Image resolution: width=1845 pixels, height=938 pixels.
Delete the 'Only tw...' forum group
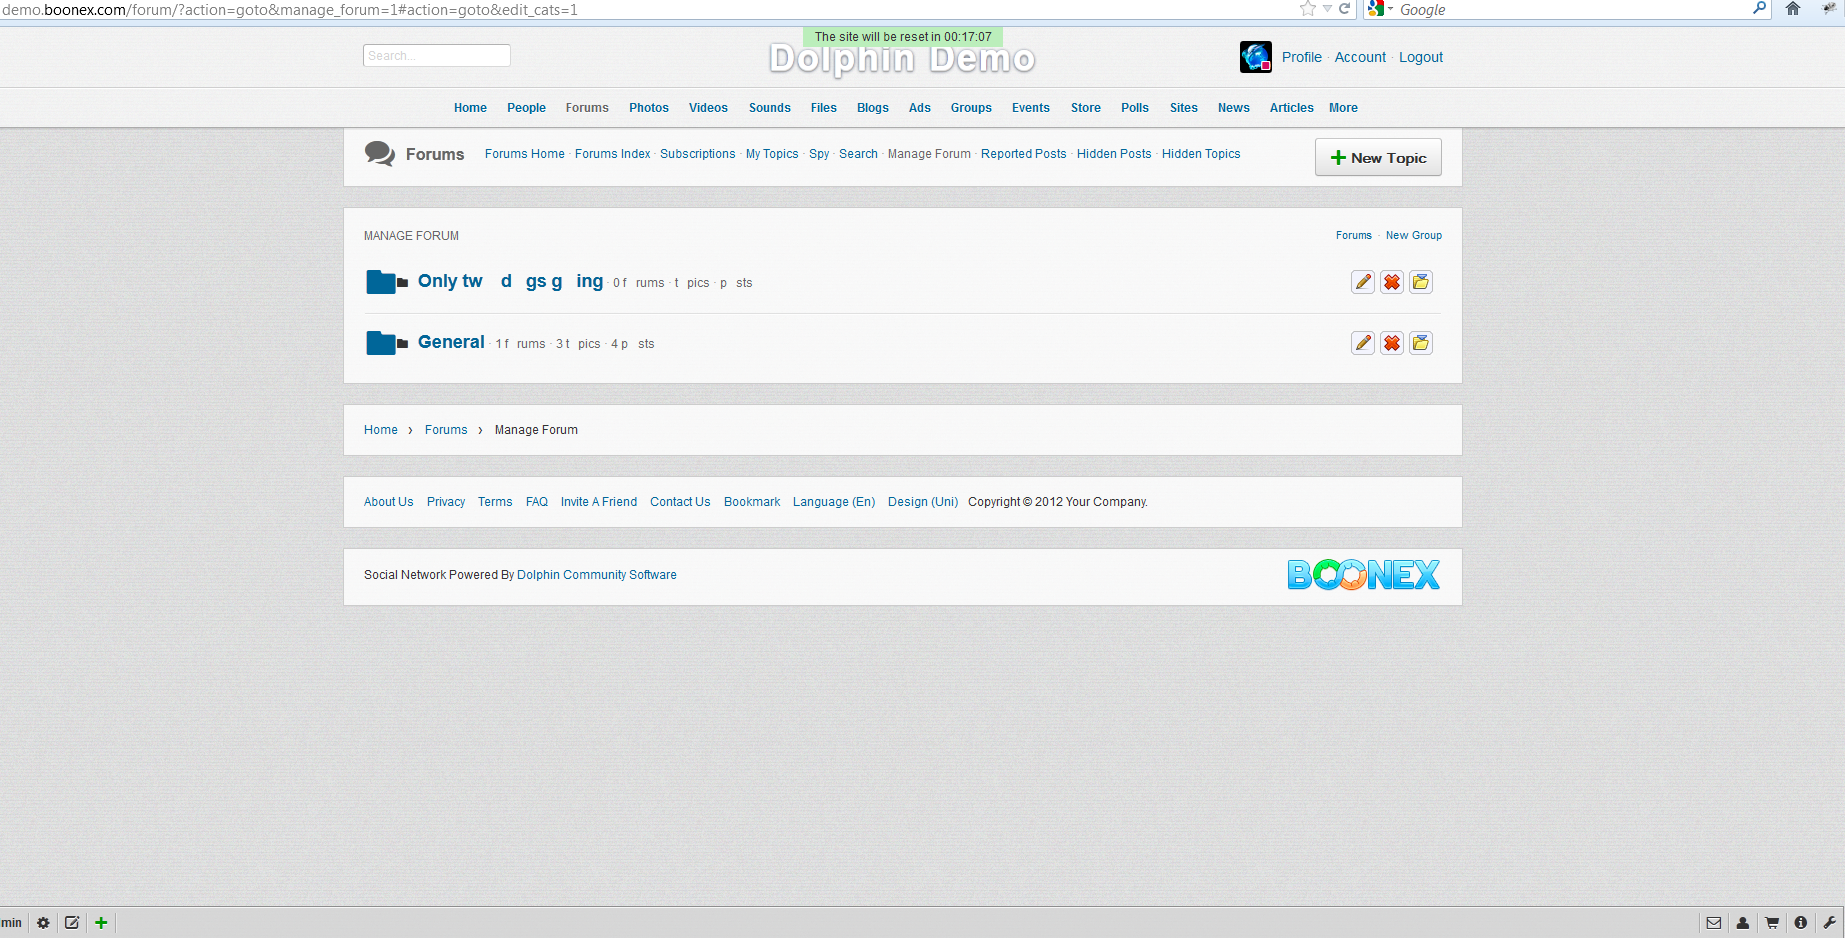pyautogui.click(x=1392, y=282)
